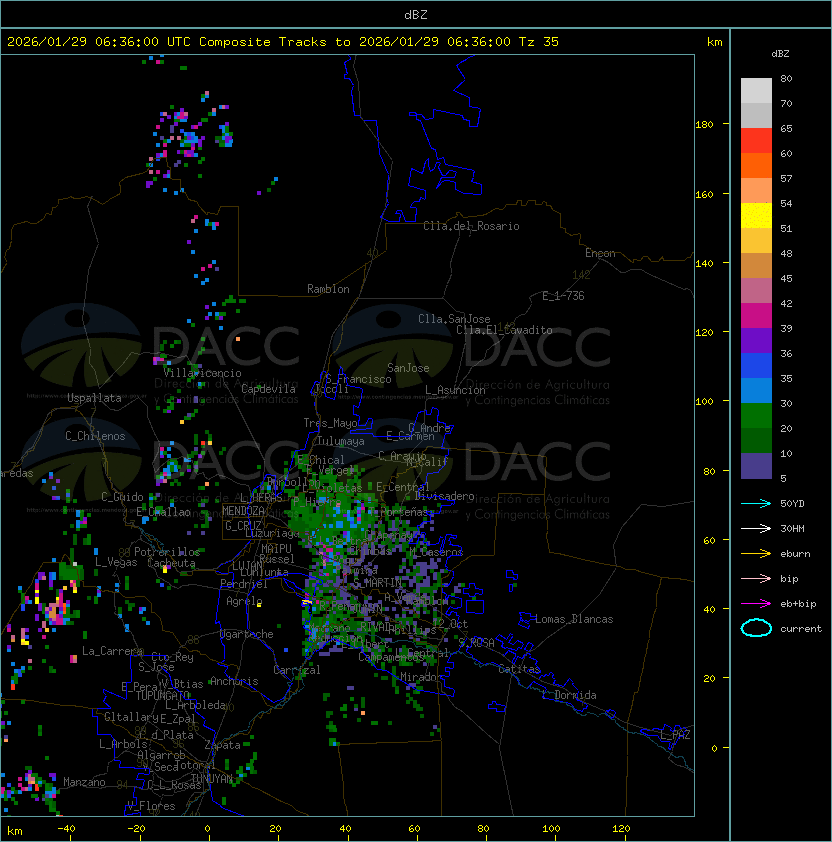Screen dimensions: 832x842
Task: Click the Ugarteche place label
Action: click(247, 634)
